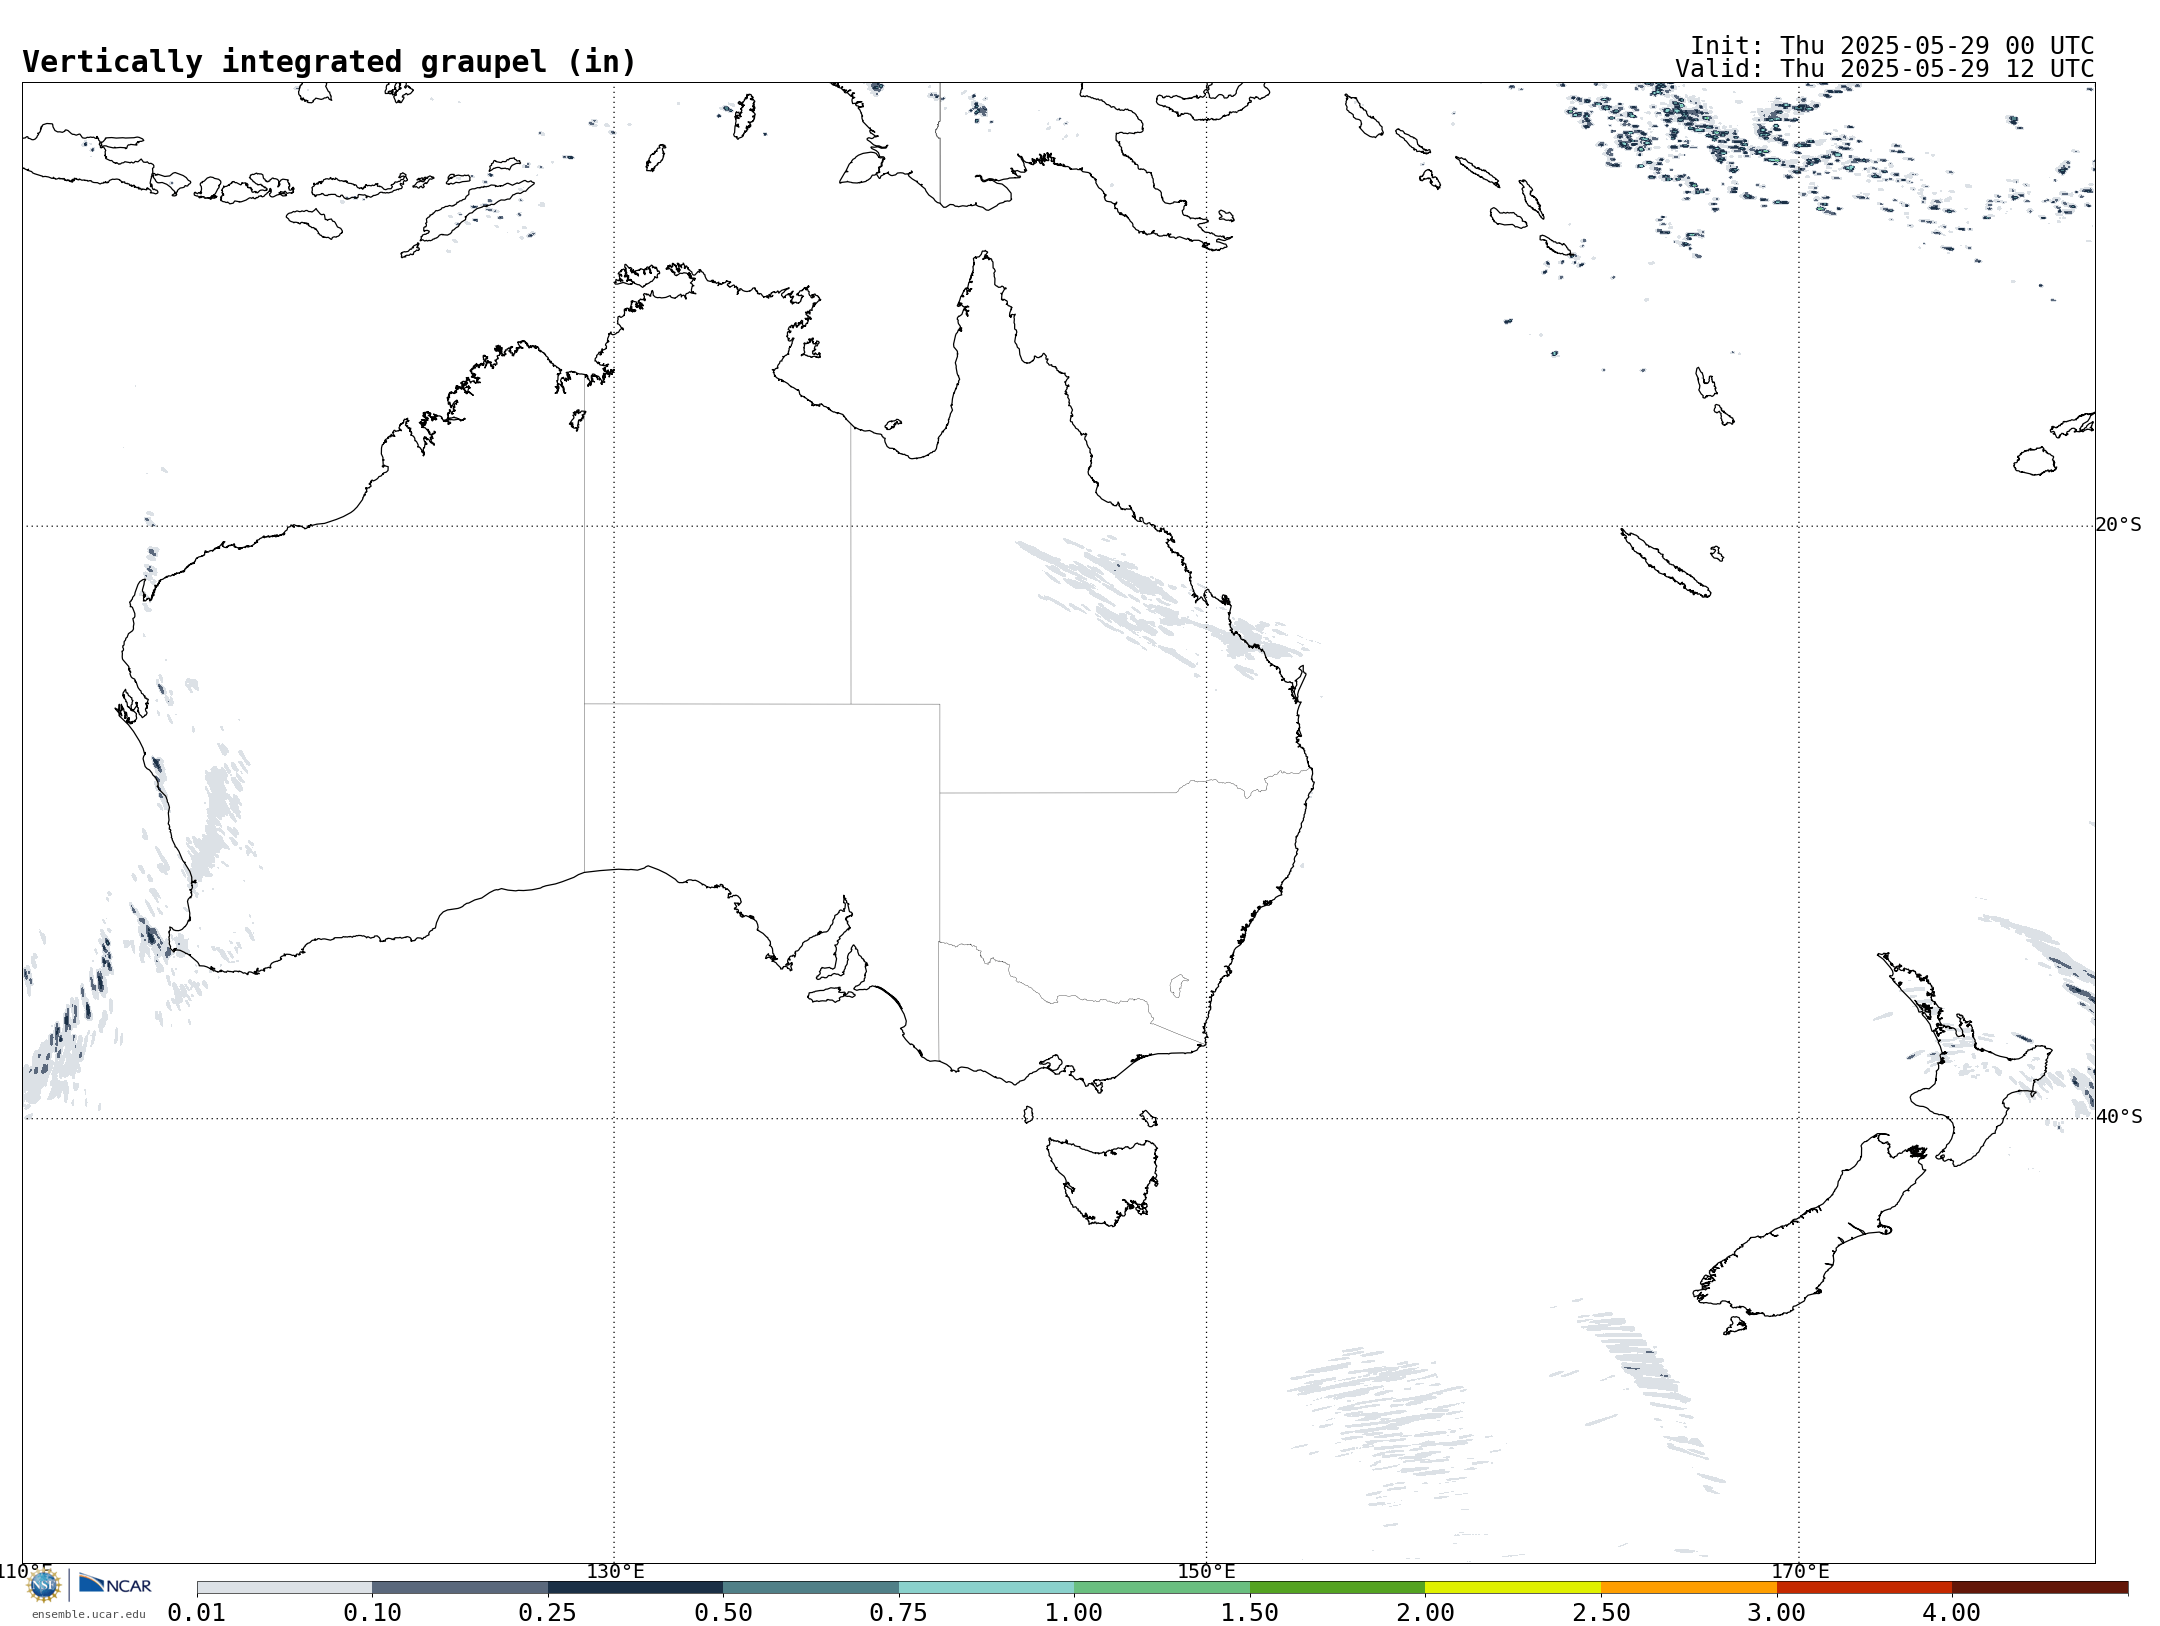Click the 2.00 colorbar value label

pyautogui.click(x=1425, y=1613)
